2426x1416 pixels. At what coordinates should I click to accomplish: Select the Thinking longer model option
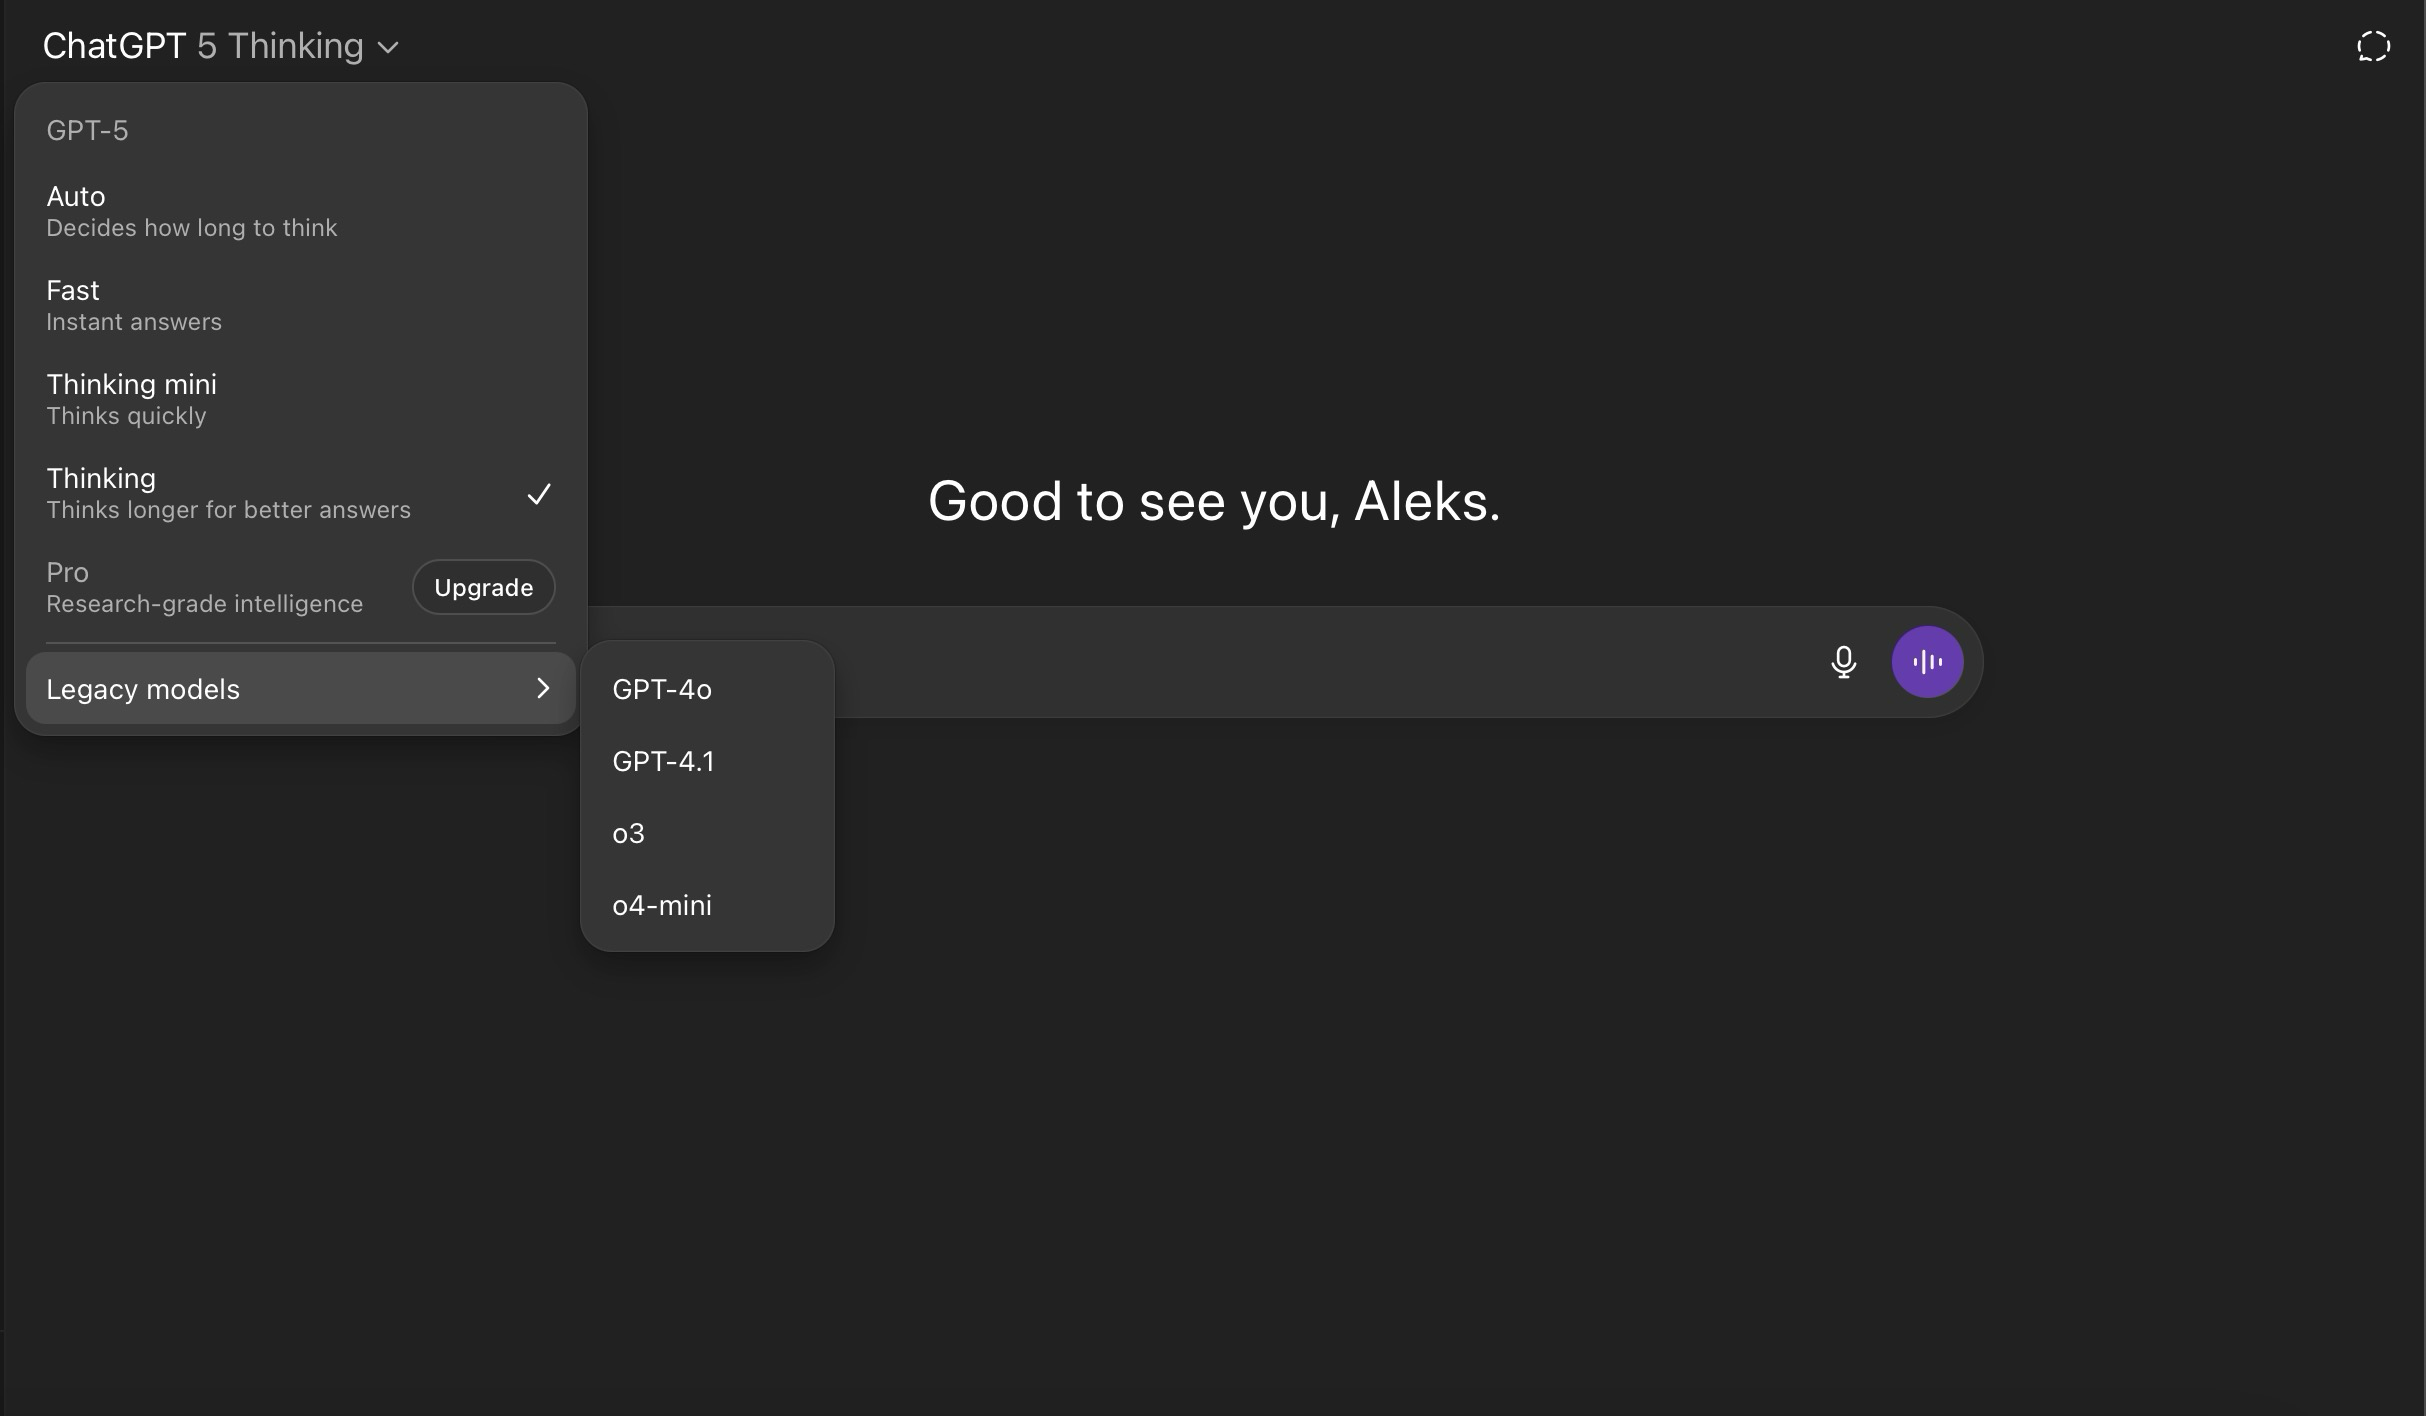228,493
